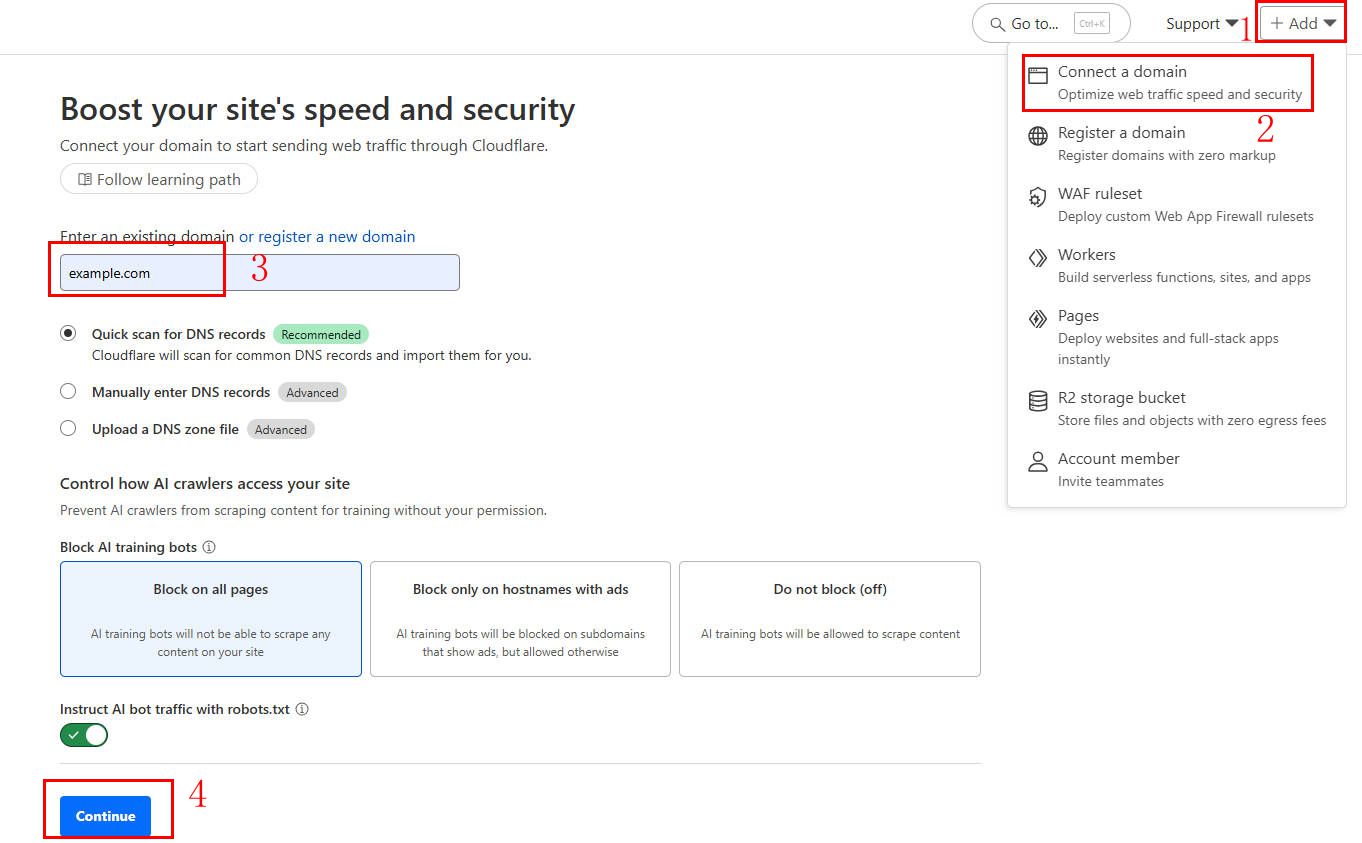Click the Register a domain globe icon
Viewport: 1362px width, 843px height.
[x=1038, y=136]
